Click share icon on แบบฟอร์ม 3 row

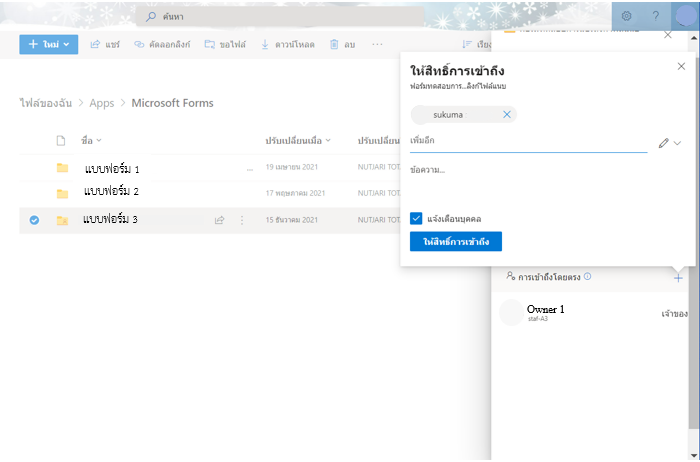coord(219,220)
